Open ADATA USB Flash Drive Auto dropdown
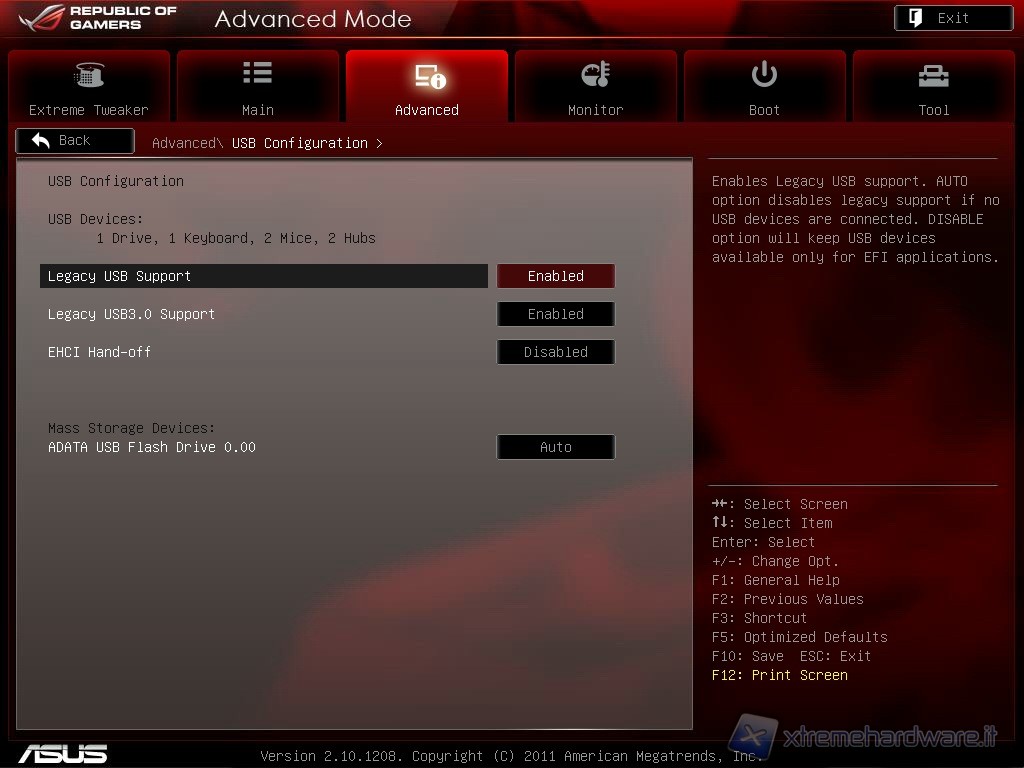Viewport: 1024px width, 768px height. tap(556, 447)
